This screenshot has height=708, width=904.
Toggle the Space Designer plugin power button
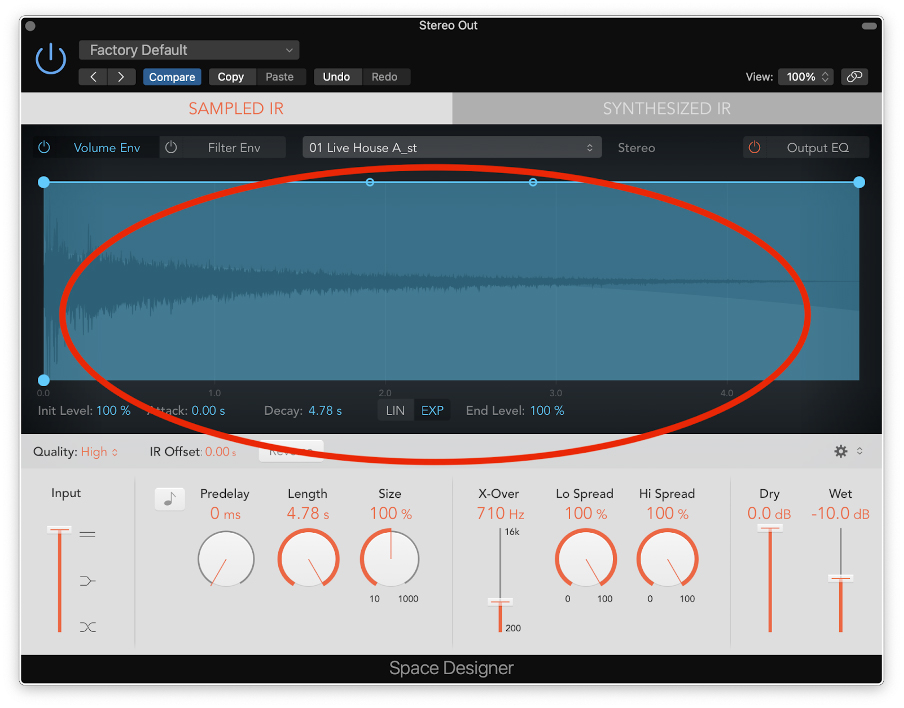point(51,58)
